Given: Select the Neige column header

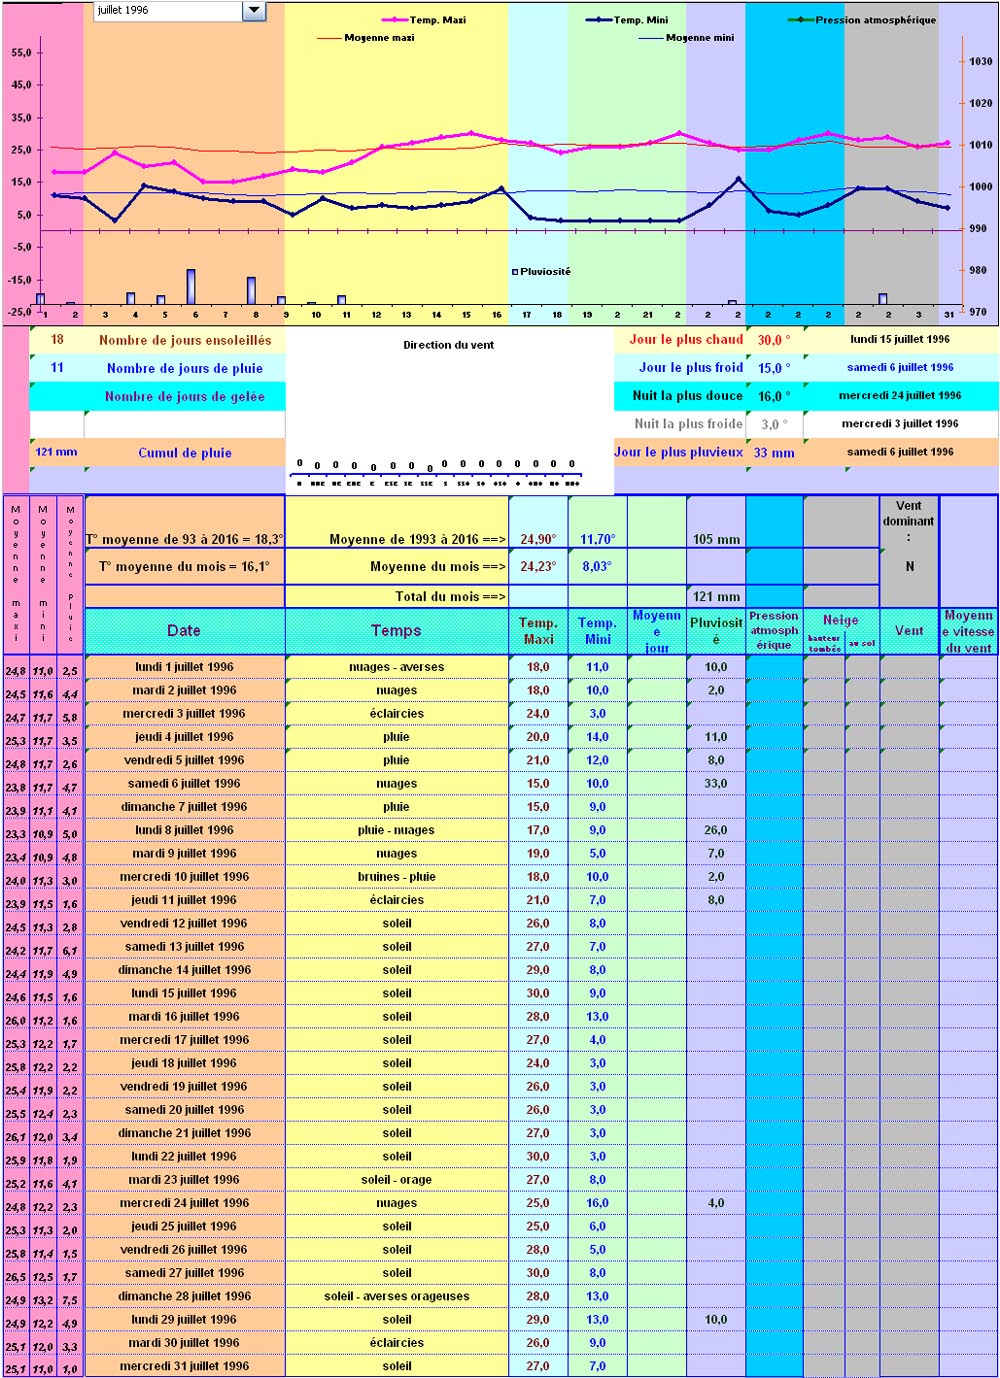Looking at the screenshot, I should [840, 620].
